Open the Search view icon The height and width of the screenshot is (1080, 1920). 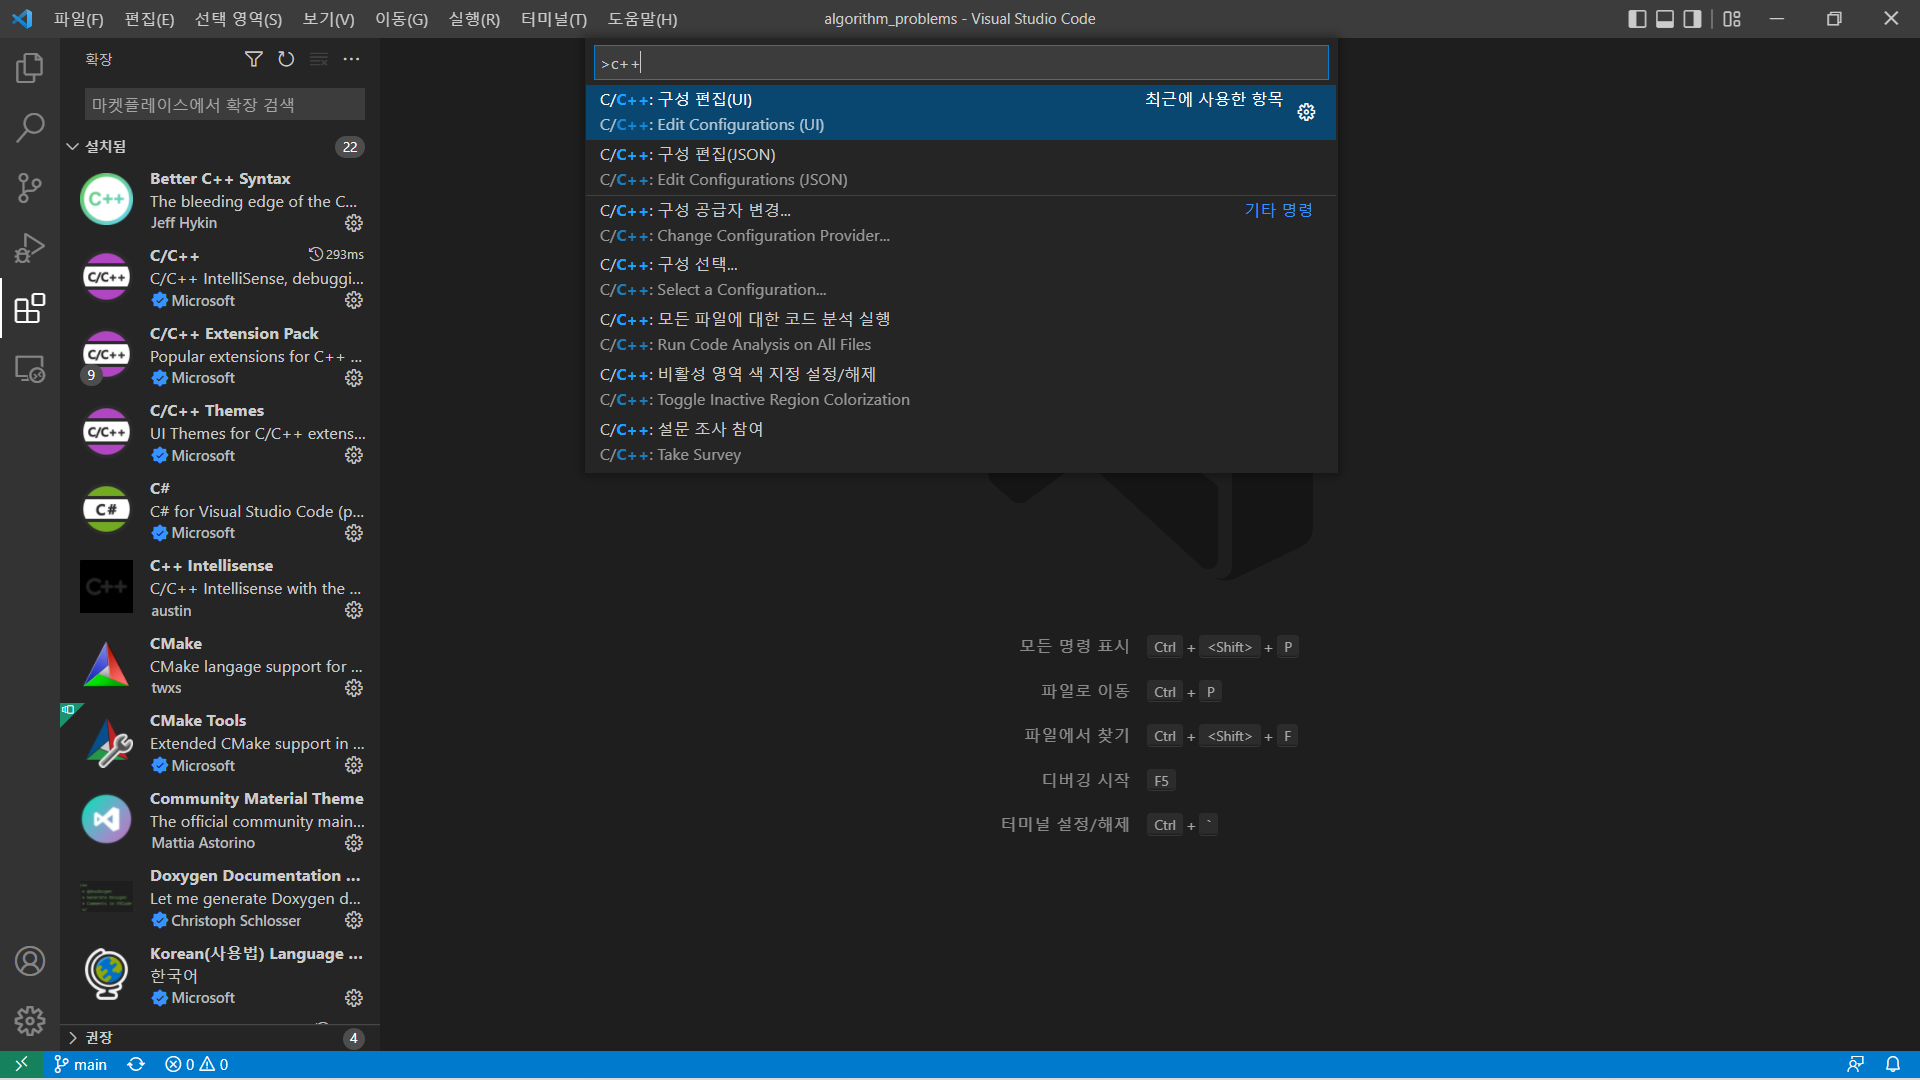tap(30, 127)
